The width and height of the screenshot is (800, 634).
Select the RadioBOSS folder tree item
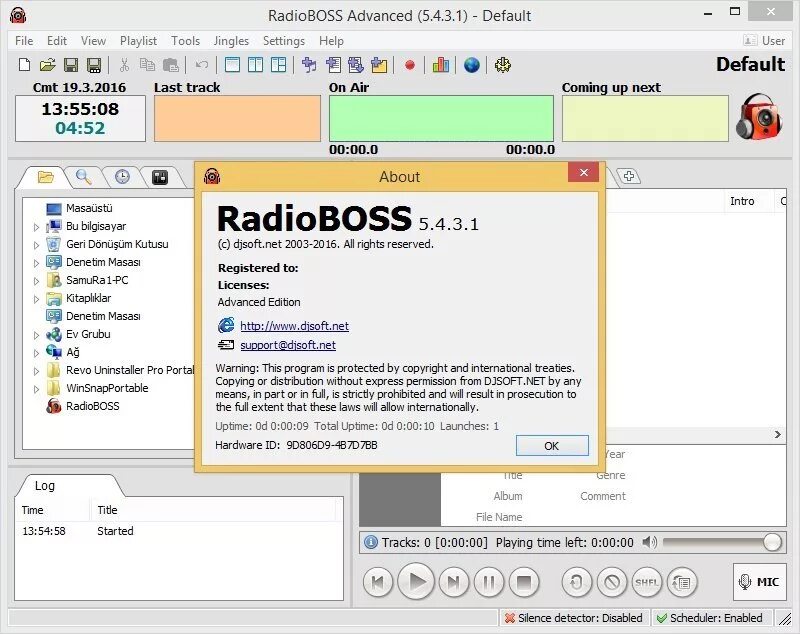click(x=93, y=406)
